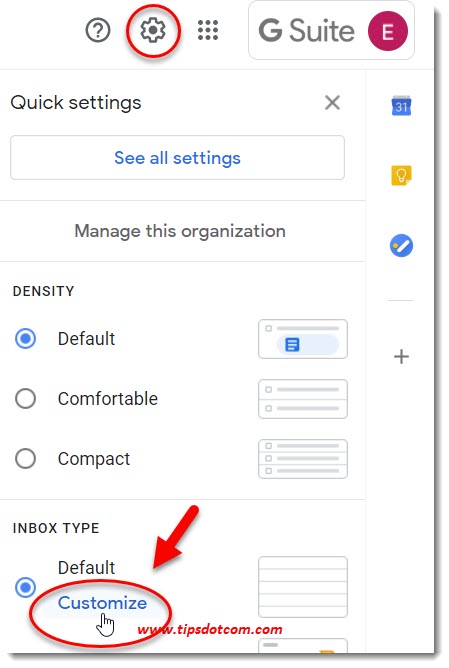Screen dimensions: 449x668
Task: Click the Settings gear icon
Action: point(153,30)
